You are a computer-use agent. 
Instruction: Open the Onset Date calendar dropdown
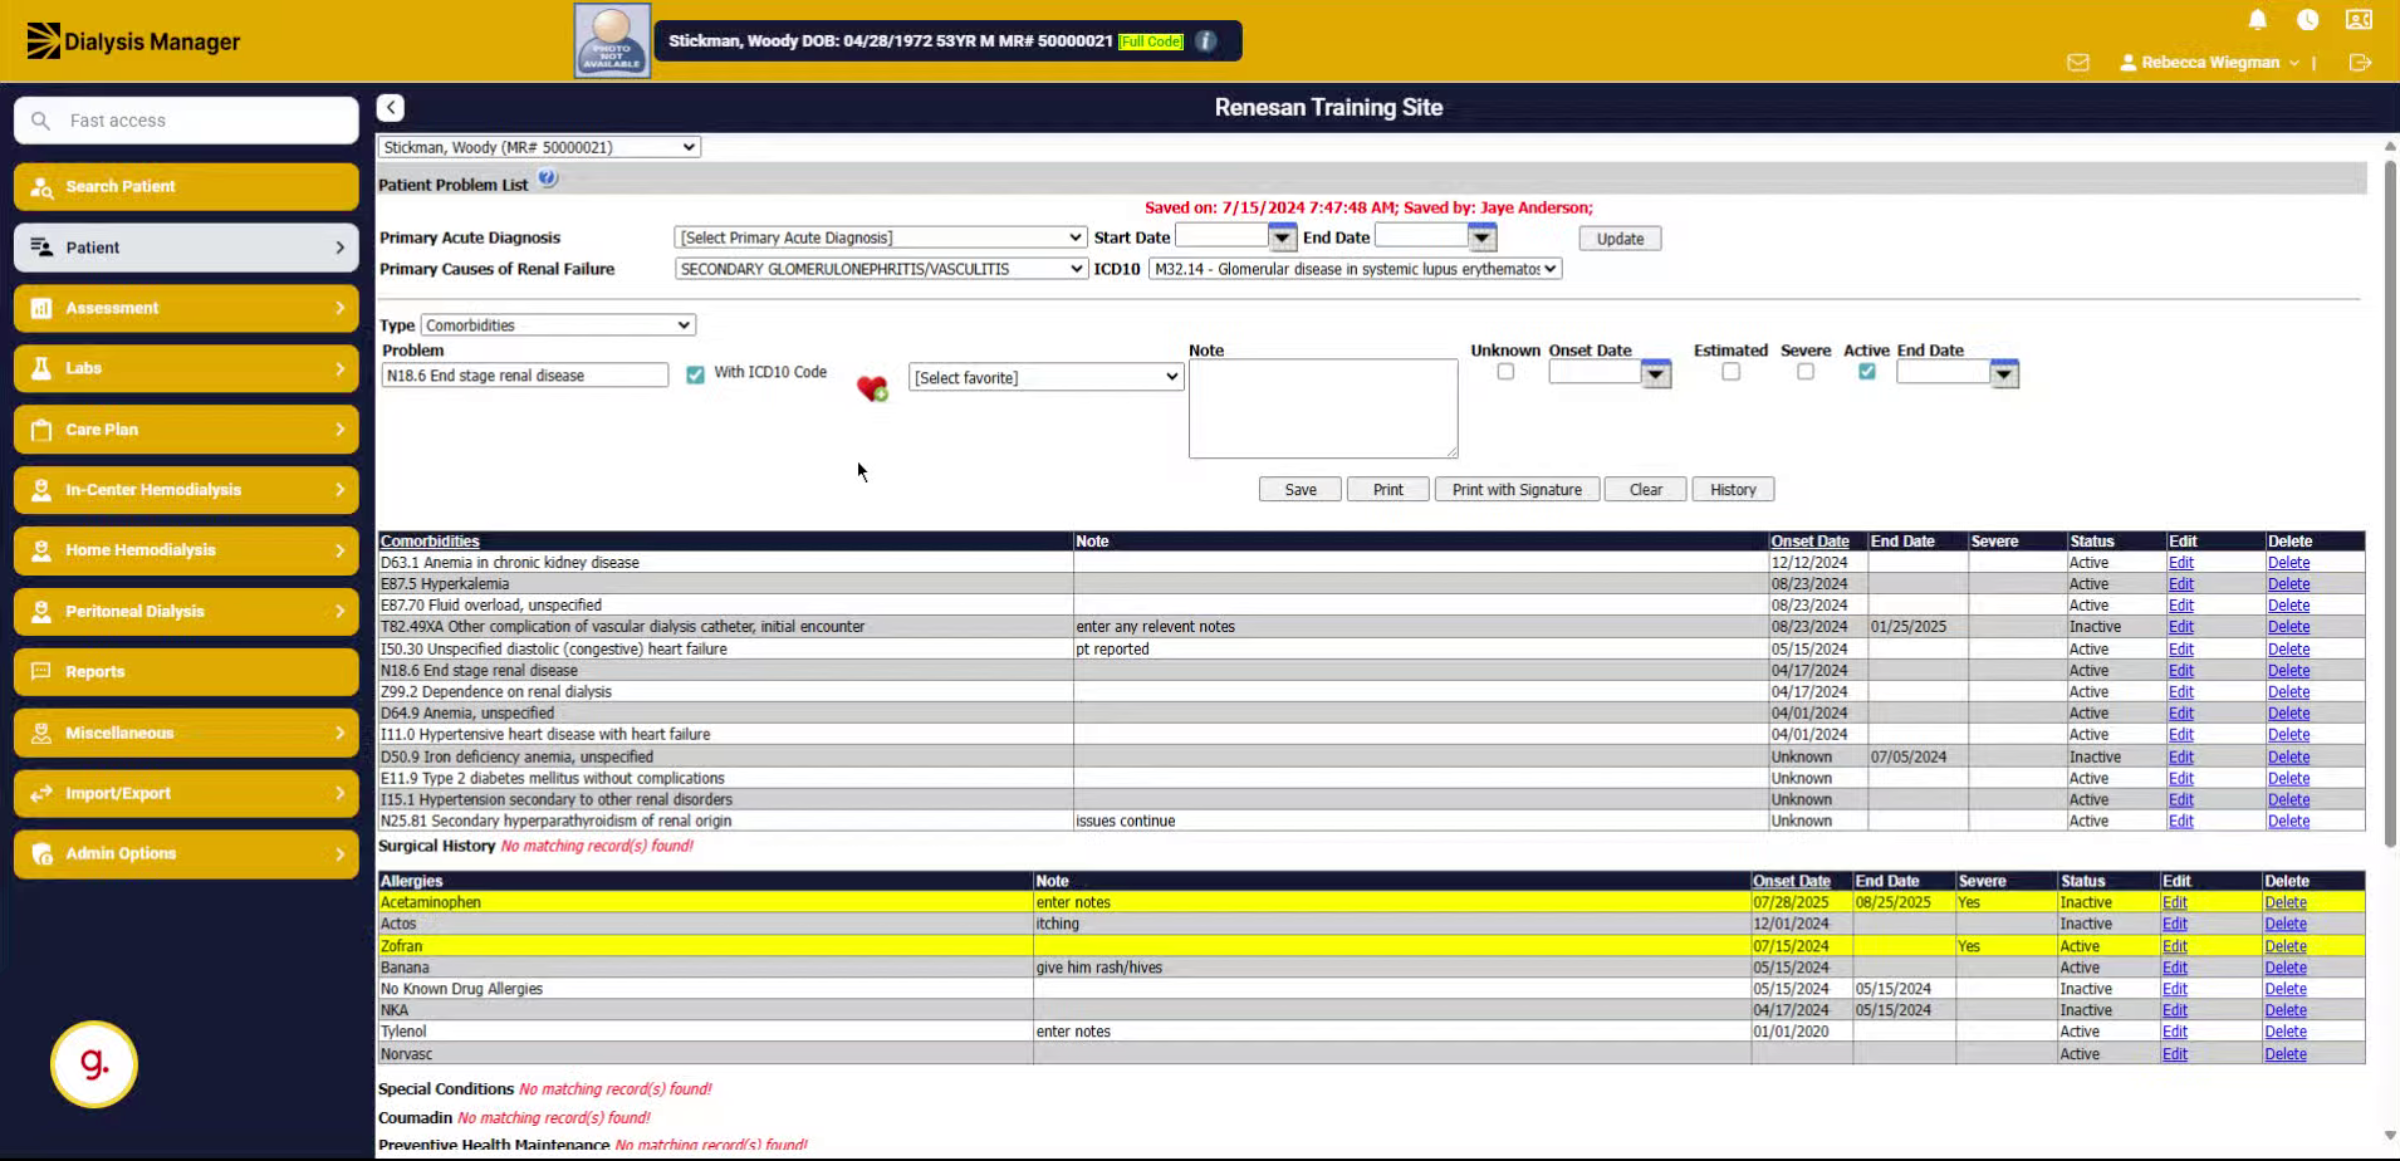(1656, 374)
